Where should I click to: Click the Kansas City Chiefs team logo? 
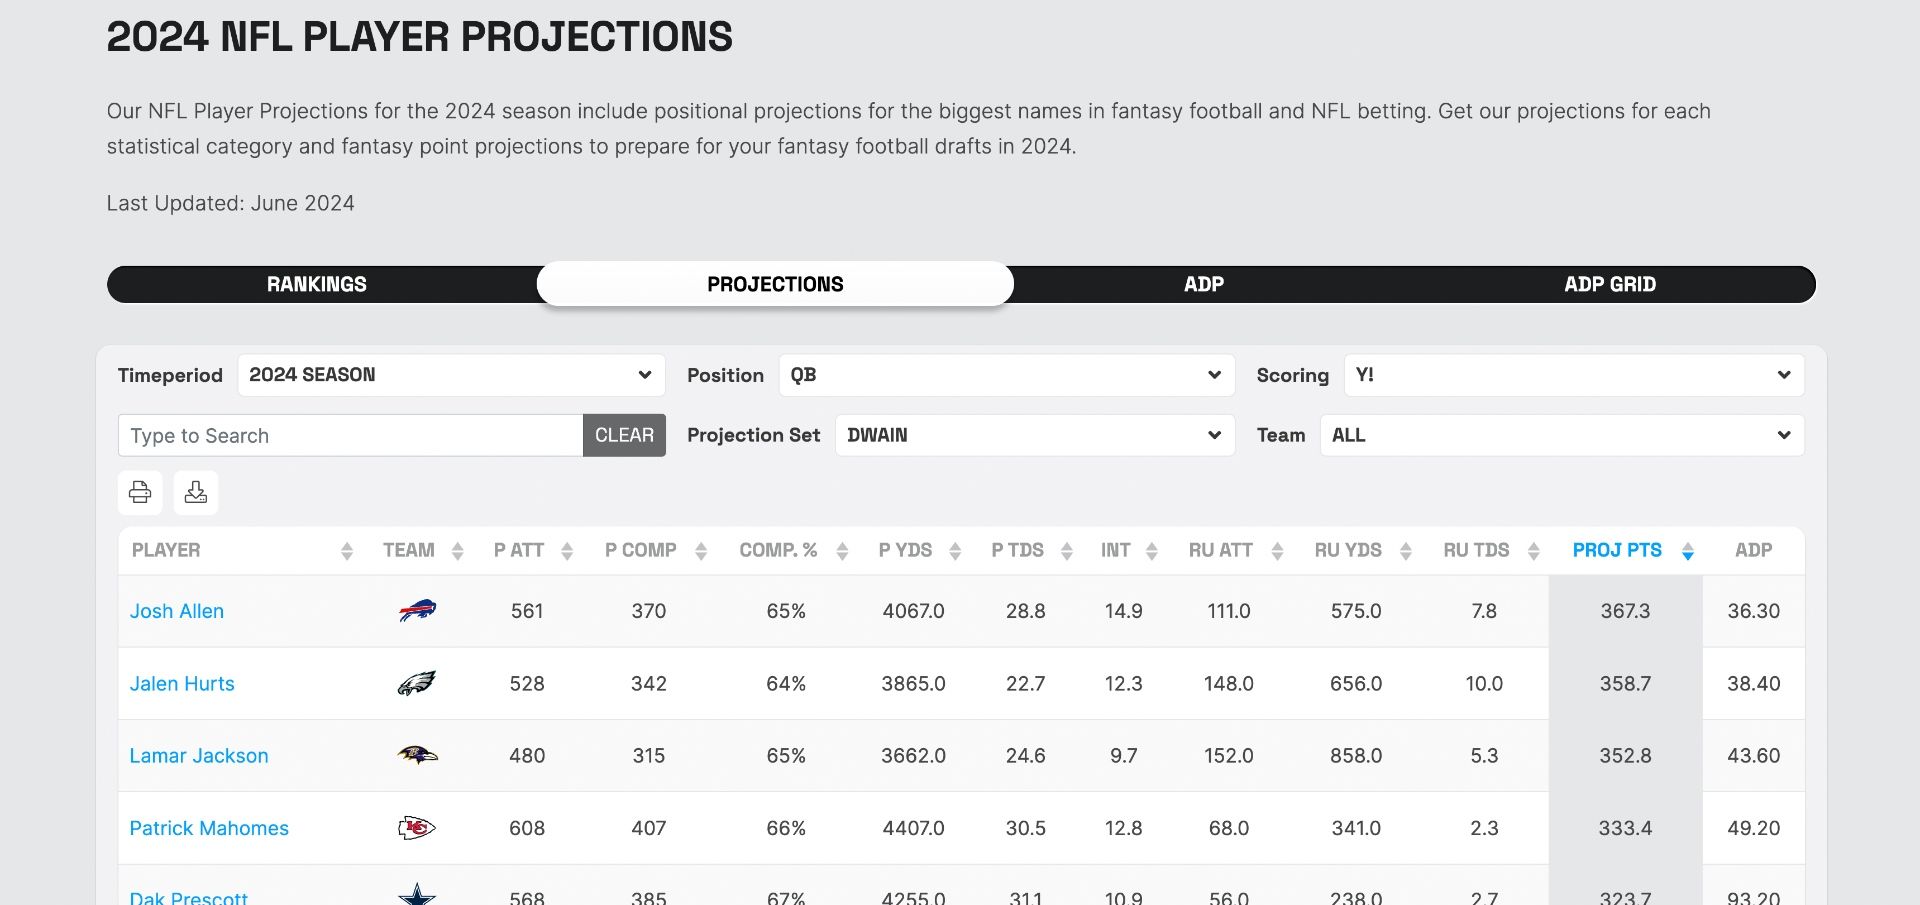(417, 828)
